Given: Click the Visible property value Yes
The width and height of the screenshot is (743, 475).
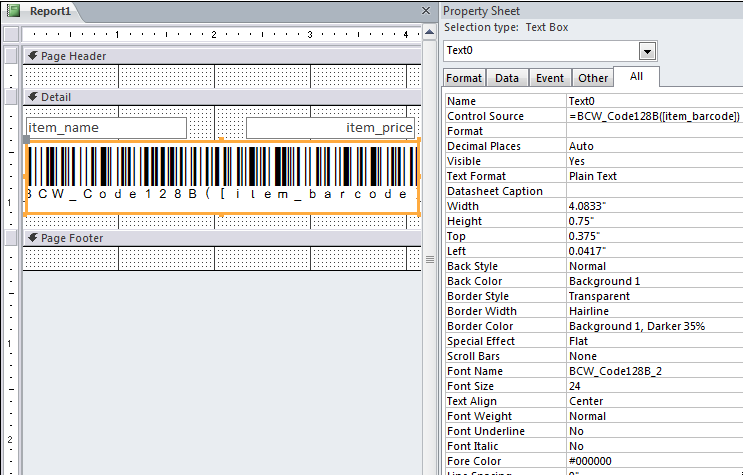Looking at the screenshot, I should pyautogui.click(x=655, y=161).
